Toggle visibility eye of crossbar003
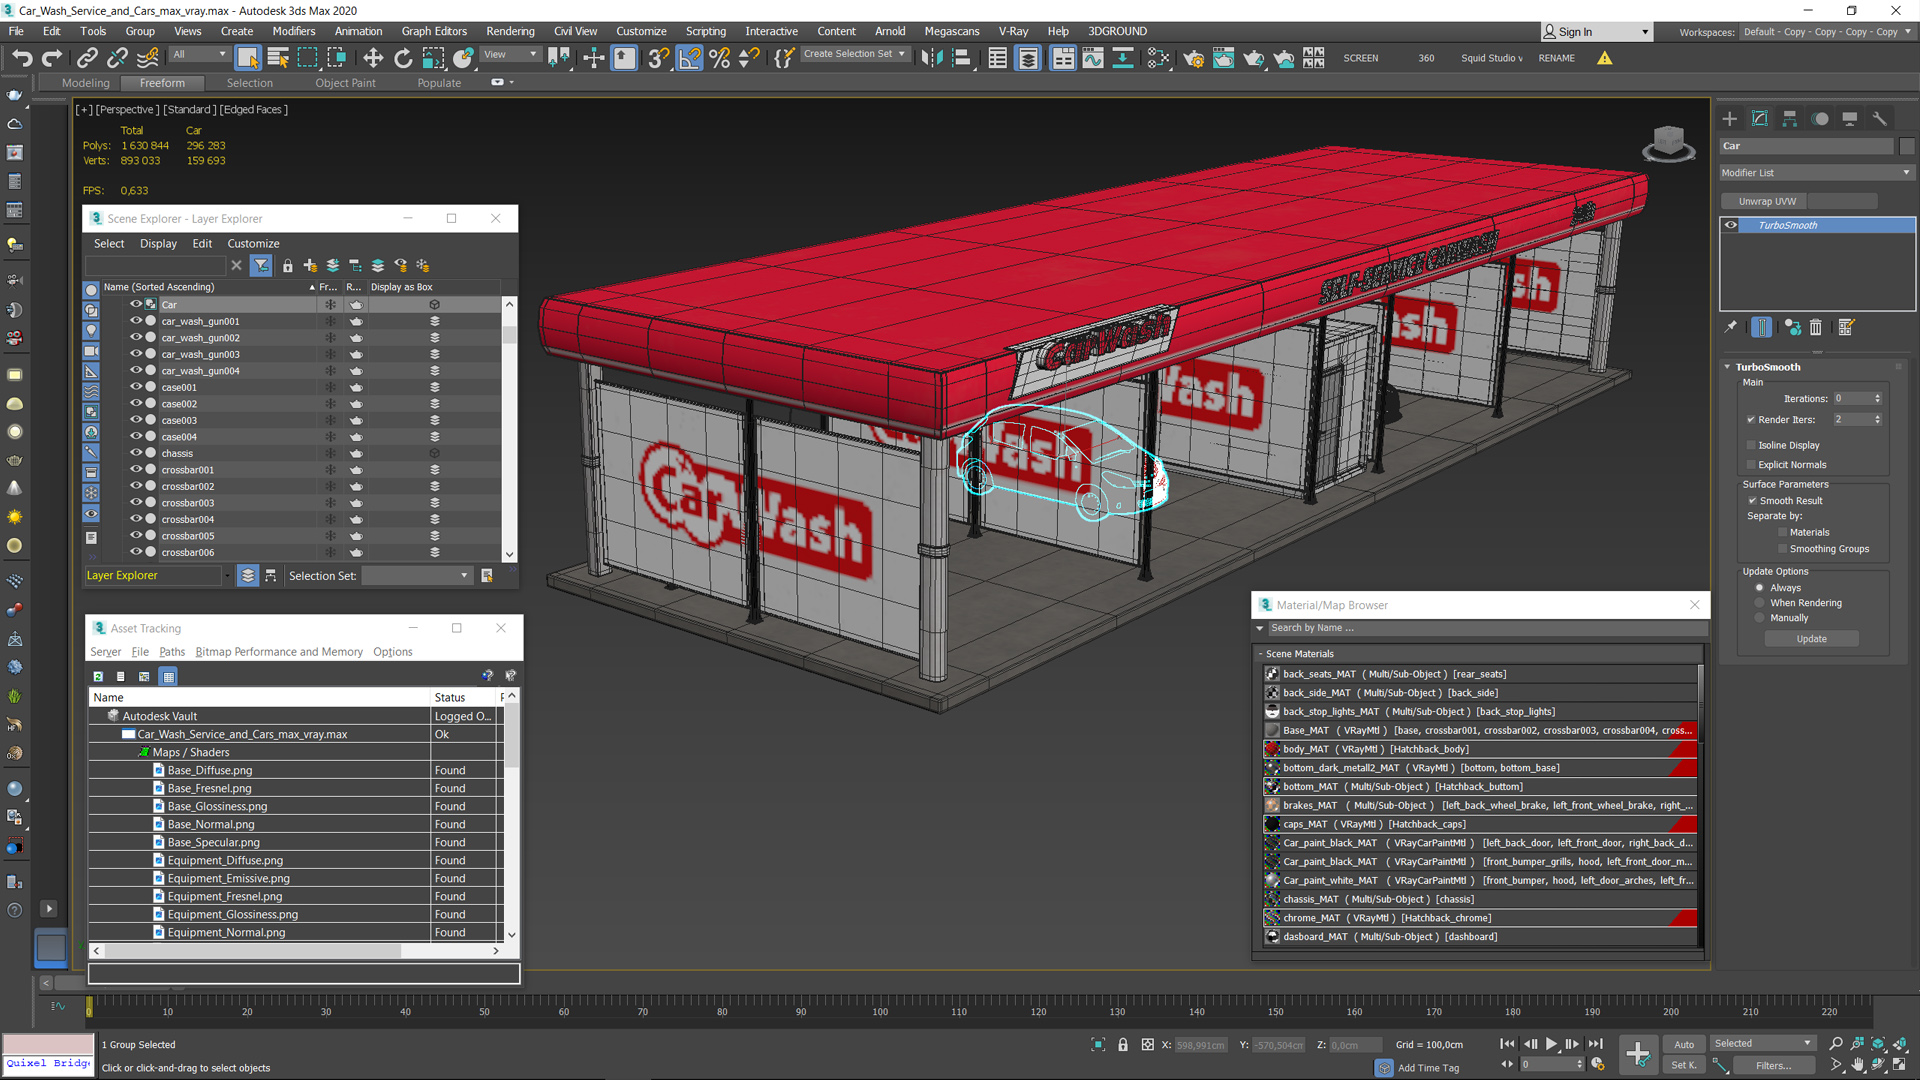 click(x=136, y=503)
